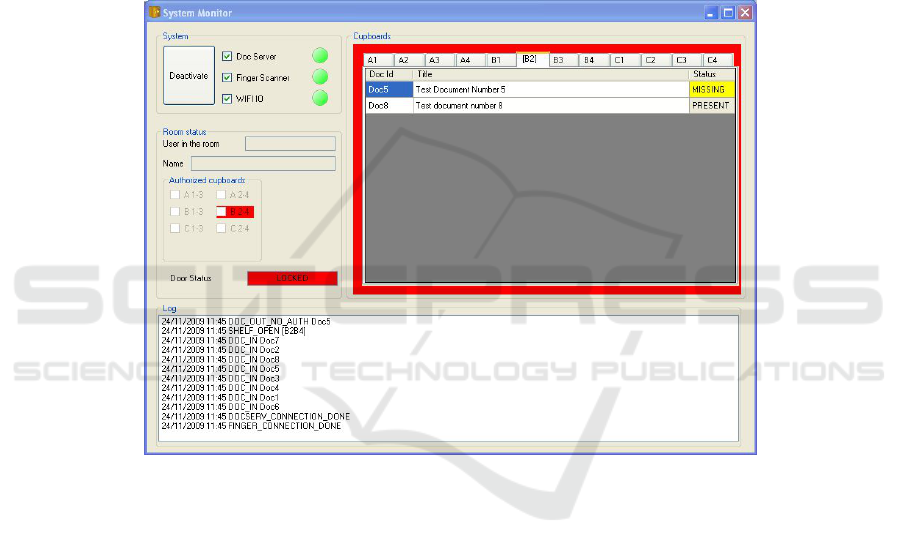
Task: Toggle the red B 2-4 cupboard checkbox
Action: click(222, 212)
